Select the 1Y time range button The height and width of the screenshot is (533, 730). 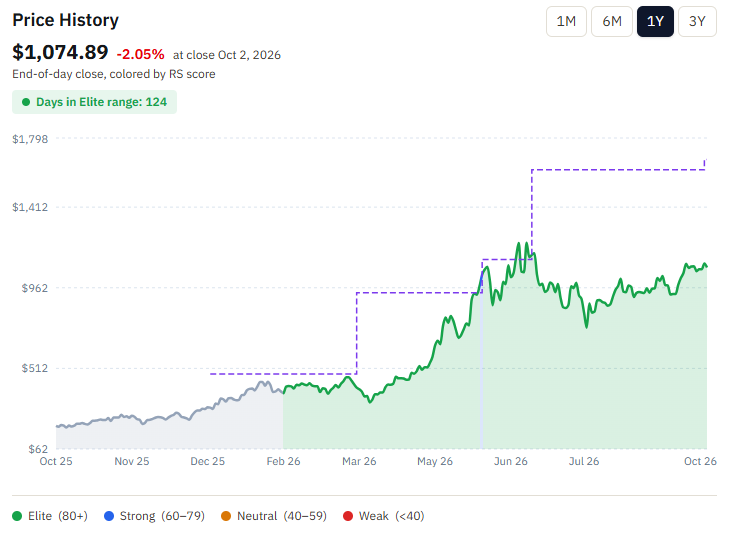(655, 21)
